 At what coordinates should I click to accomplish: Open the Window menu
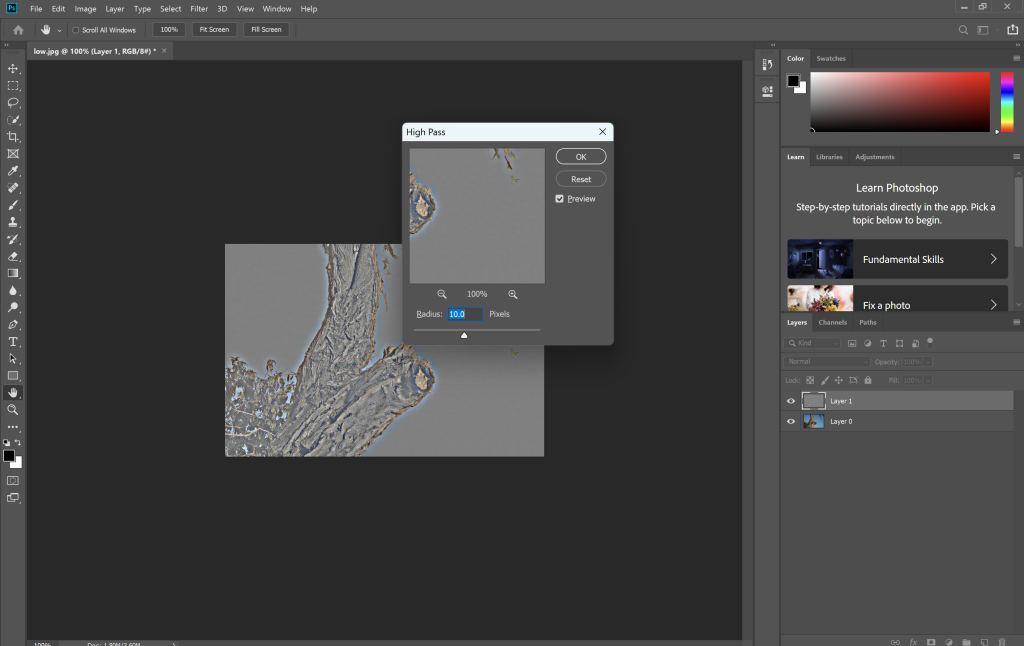[277, 9]
